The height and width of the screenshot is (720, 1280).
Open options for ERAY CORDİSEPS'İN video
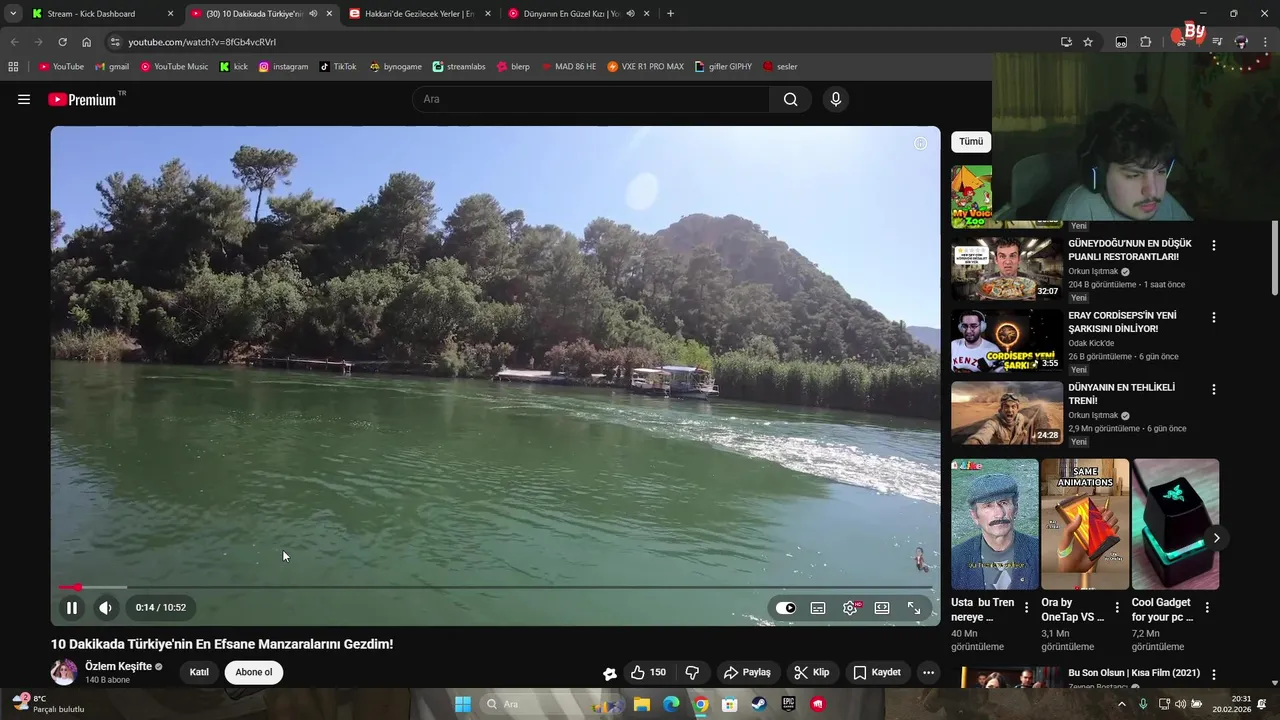click(x=1214, y=317)
